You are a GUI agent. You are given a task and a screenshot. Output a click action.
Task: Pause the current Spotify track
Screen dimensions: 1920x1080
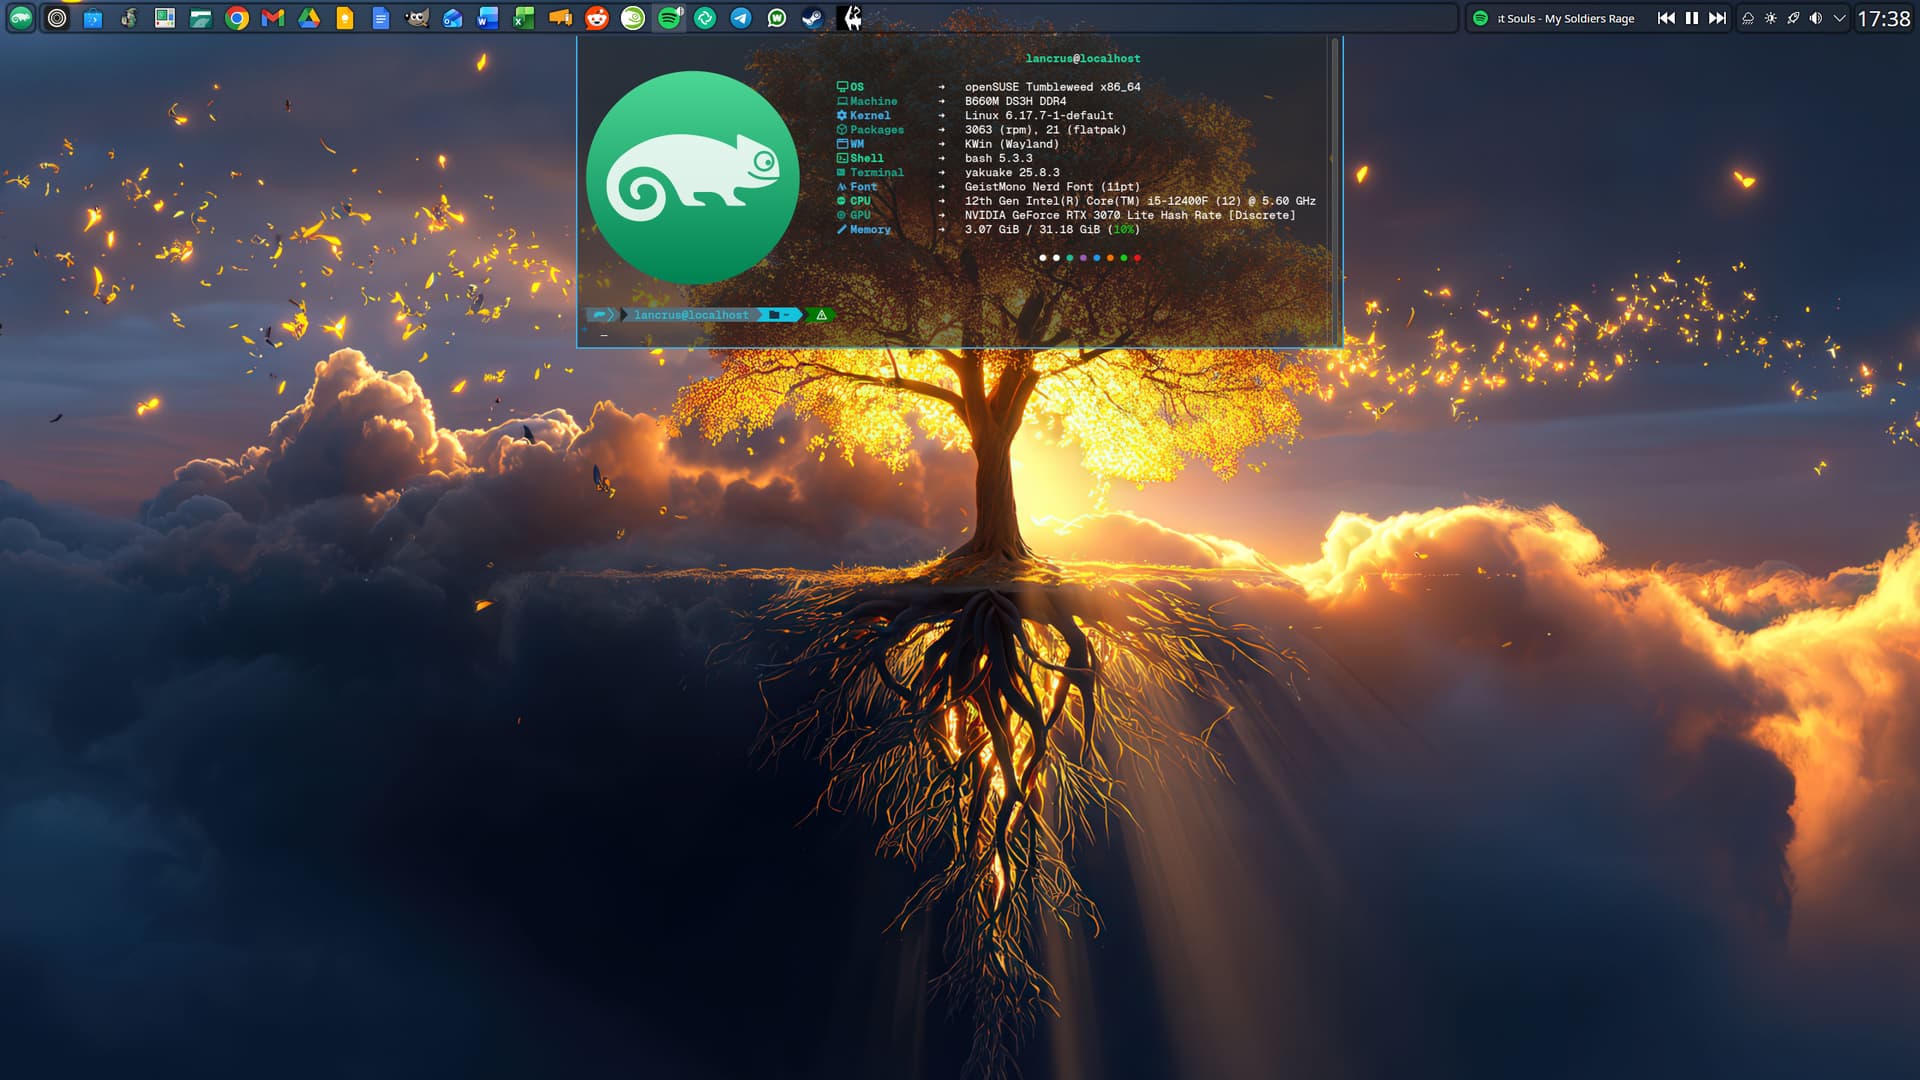click(x=1692, y=18)
